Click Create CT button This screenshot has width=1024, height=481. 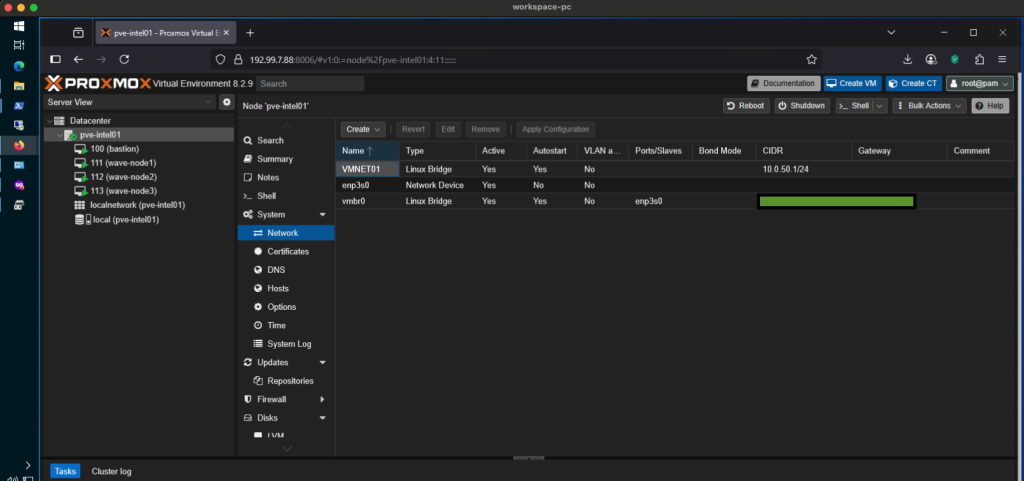click(x=914, y=84)
